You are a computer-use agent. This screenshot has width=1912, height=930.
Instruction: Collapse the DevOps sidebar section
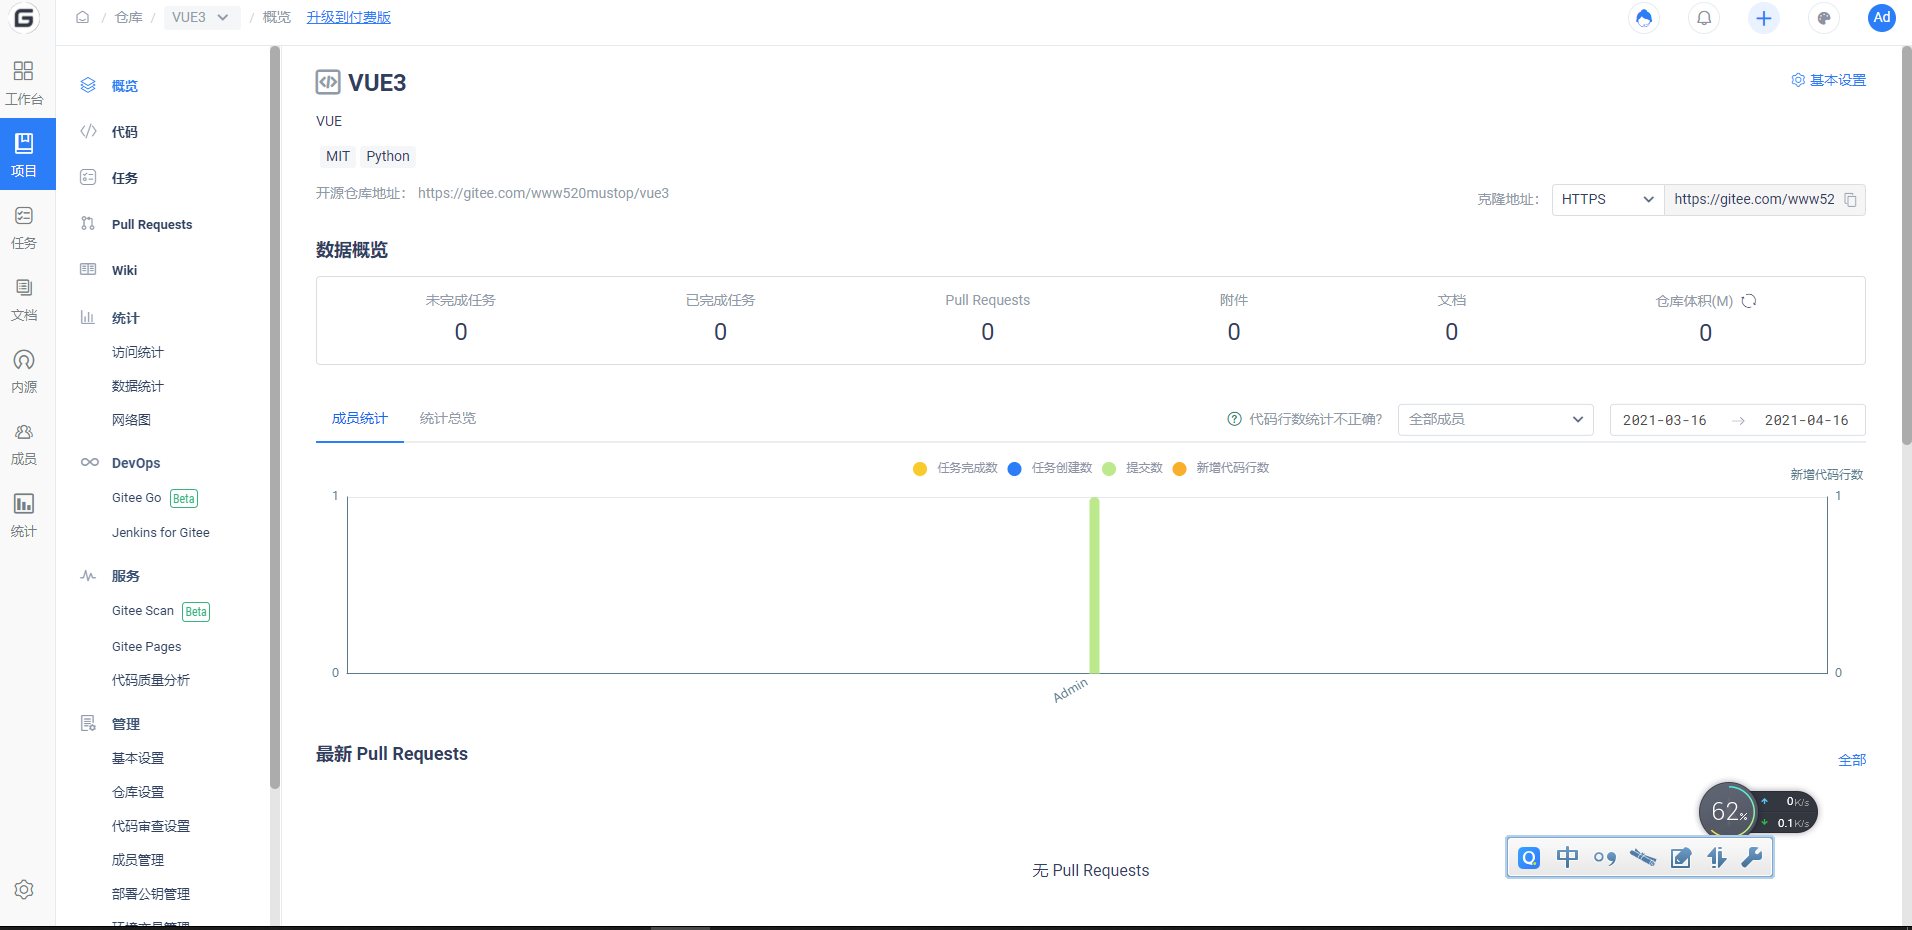pyautogui.click(x=136, y=463)
